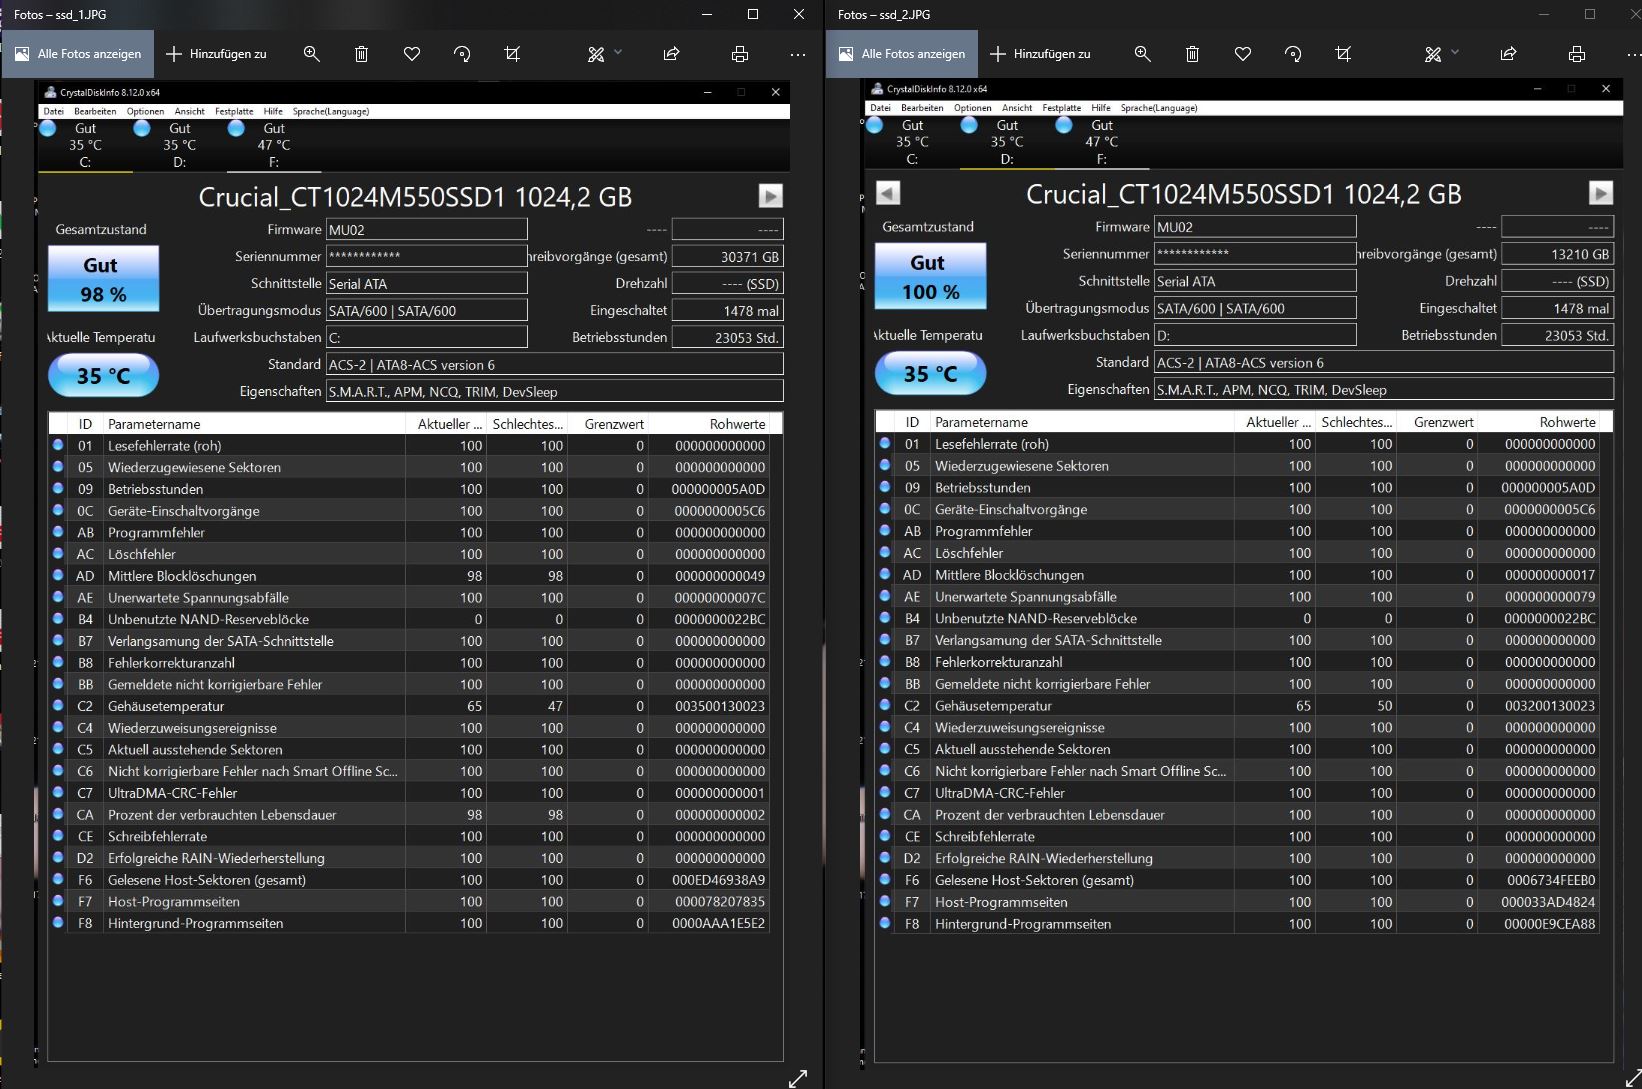Click the next disk arrow in the ssd_2 screenshot
Screen dimensions: 1642x1089
(x=1601, y=193)
